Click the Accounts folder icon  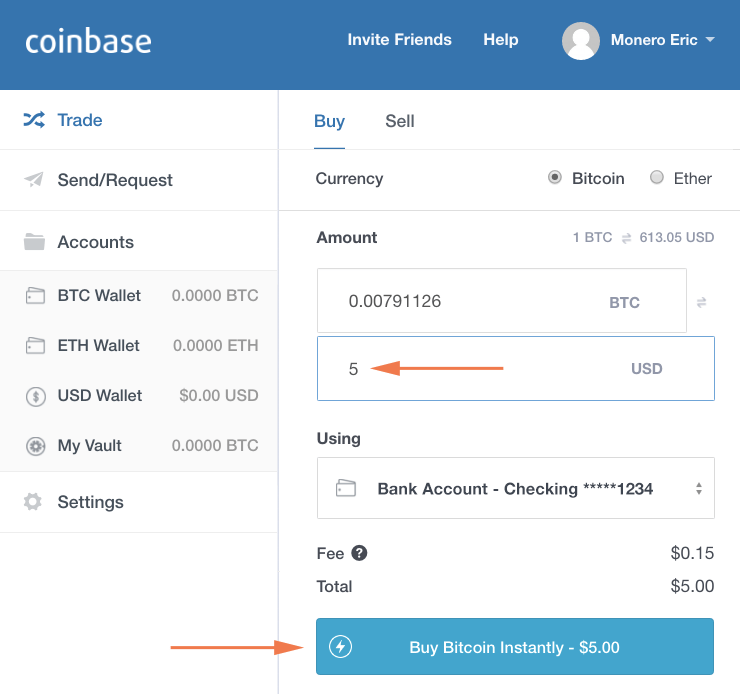pos(34,242)
